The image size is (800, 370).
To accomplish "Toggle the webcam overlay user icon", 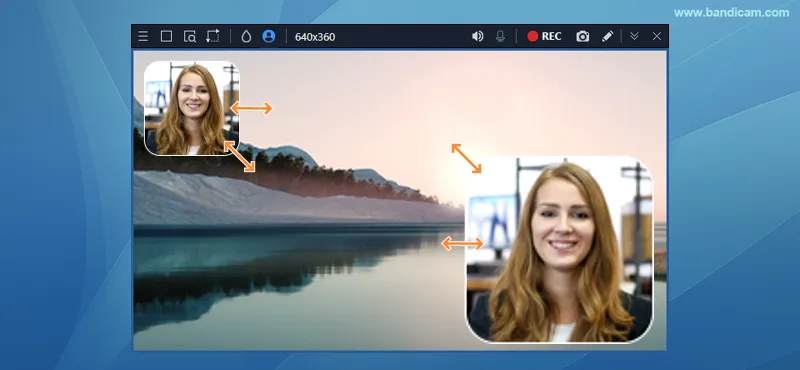I will (x=269, y=36).
